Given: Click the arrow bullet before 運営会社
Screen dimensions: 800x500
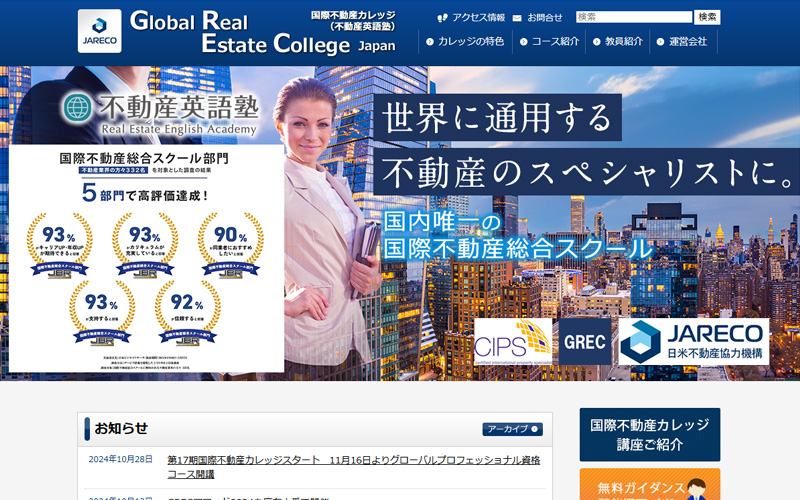Looking at the screenshot, I should point(660,42).
